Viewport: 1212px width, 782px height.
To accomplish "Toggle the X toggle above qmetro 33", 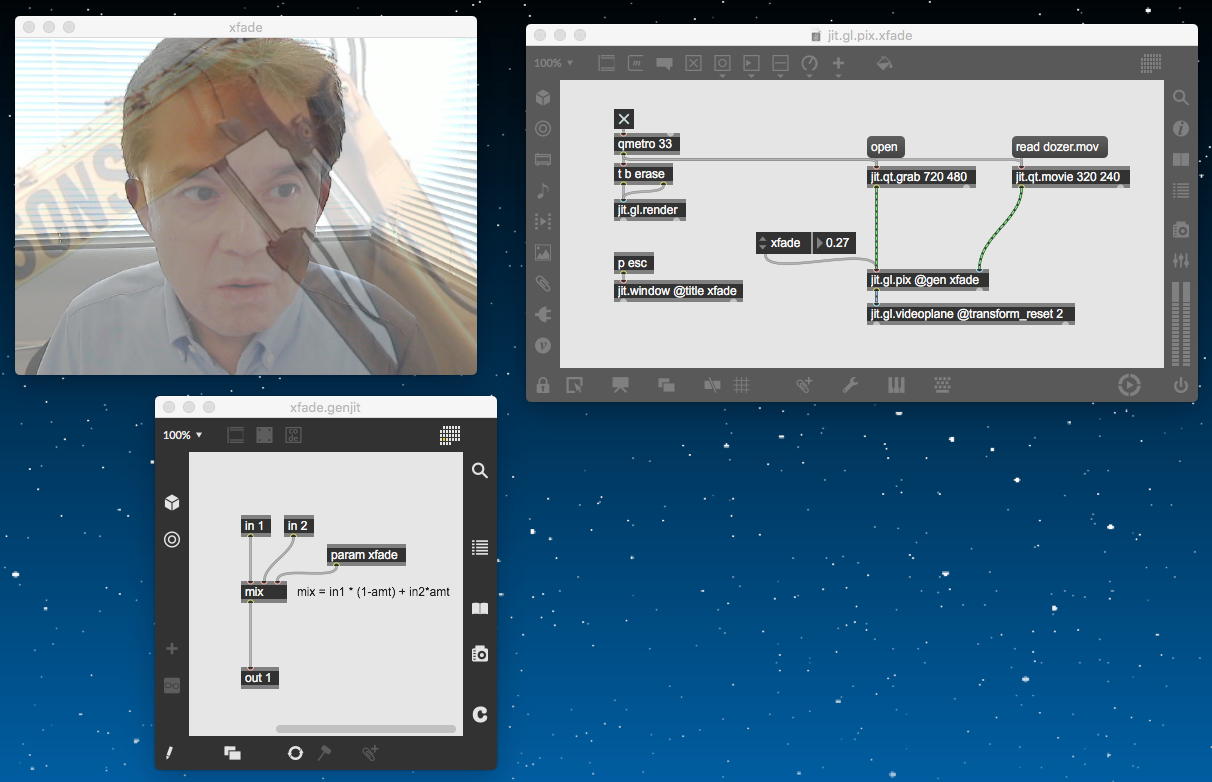I will tap(624, 119).
